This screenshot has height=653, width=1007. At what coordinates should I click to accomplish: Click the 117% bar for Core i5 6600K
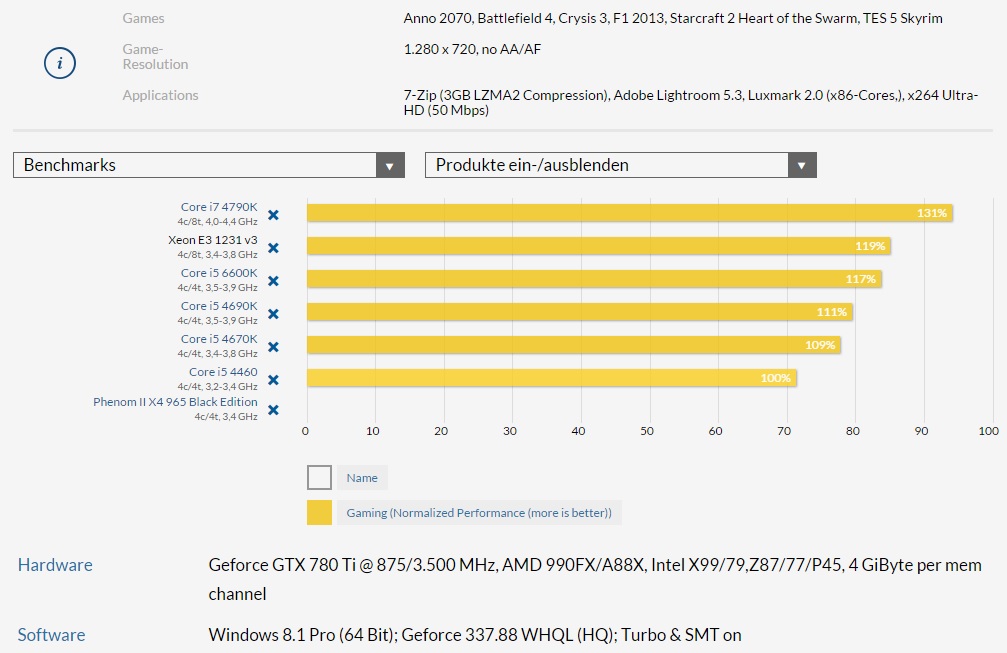coord(594,279)
